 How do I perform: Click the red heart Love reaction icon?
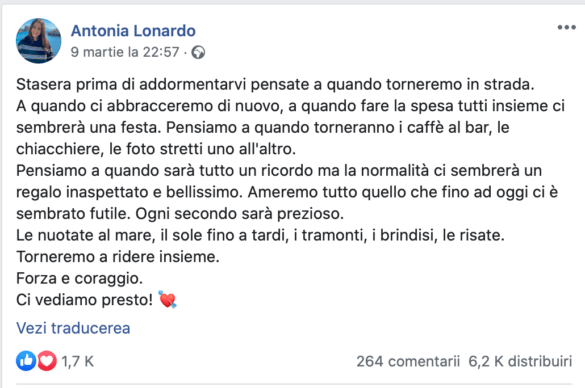47,361
